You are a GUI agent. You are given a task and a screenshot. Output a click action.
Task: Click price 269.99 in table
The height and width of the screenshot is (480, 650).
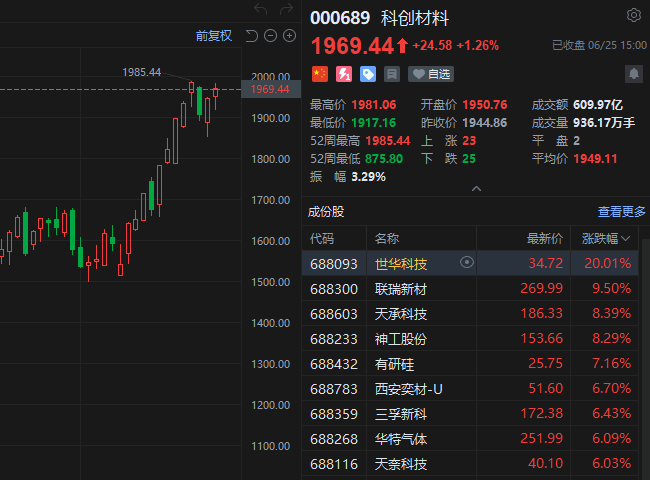pyautogui.click(x=541, y=288)
